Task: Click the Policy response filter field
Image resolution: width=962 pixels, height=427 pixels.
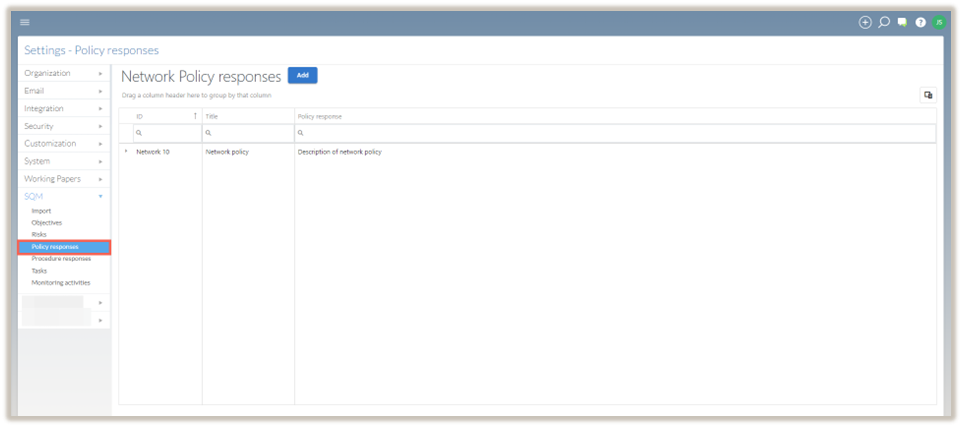Action: (615, 133)
